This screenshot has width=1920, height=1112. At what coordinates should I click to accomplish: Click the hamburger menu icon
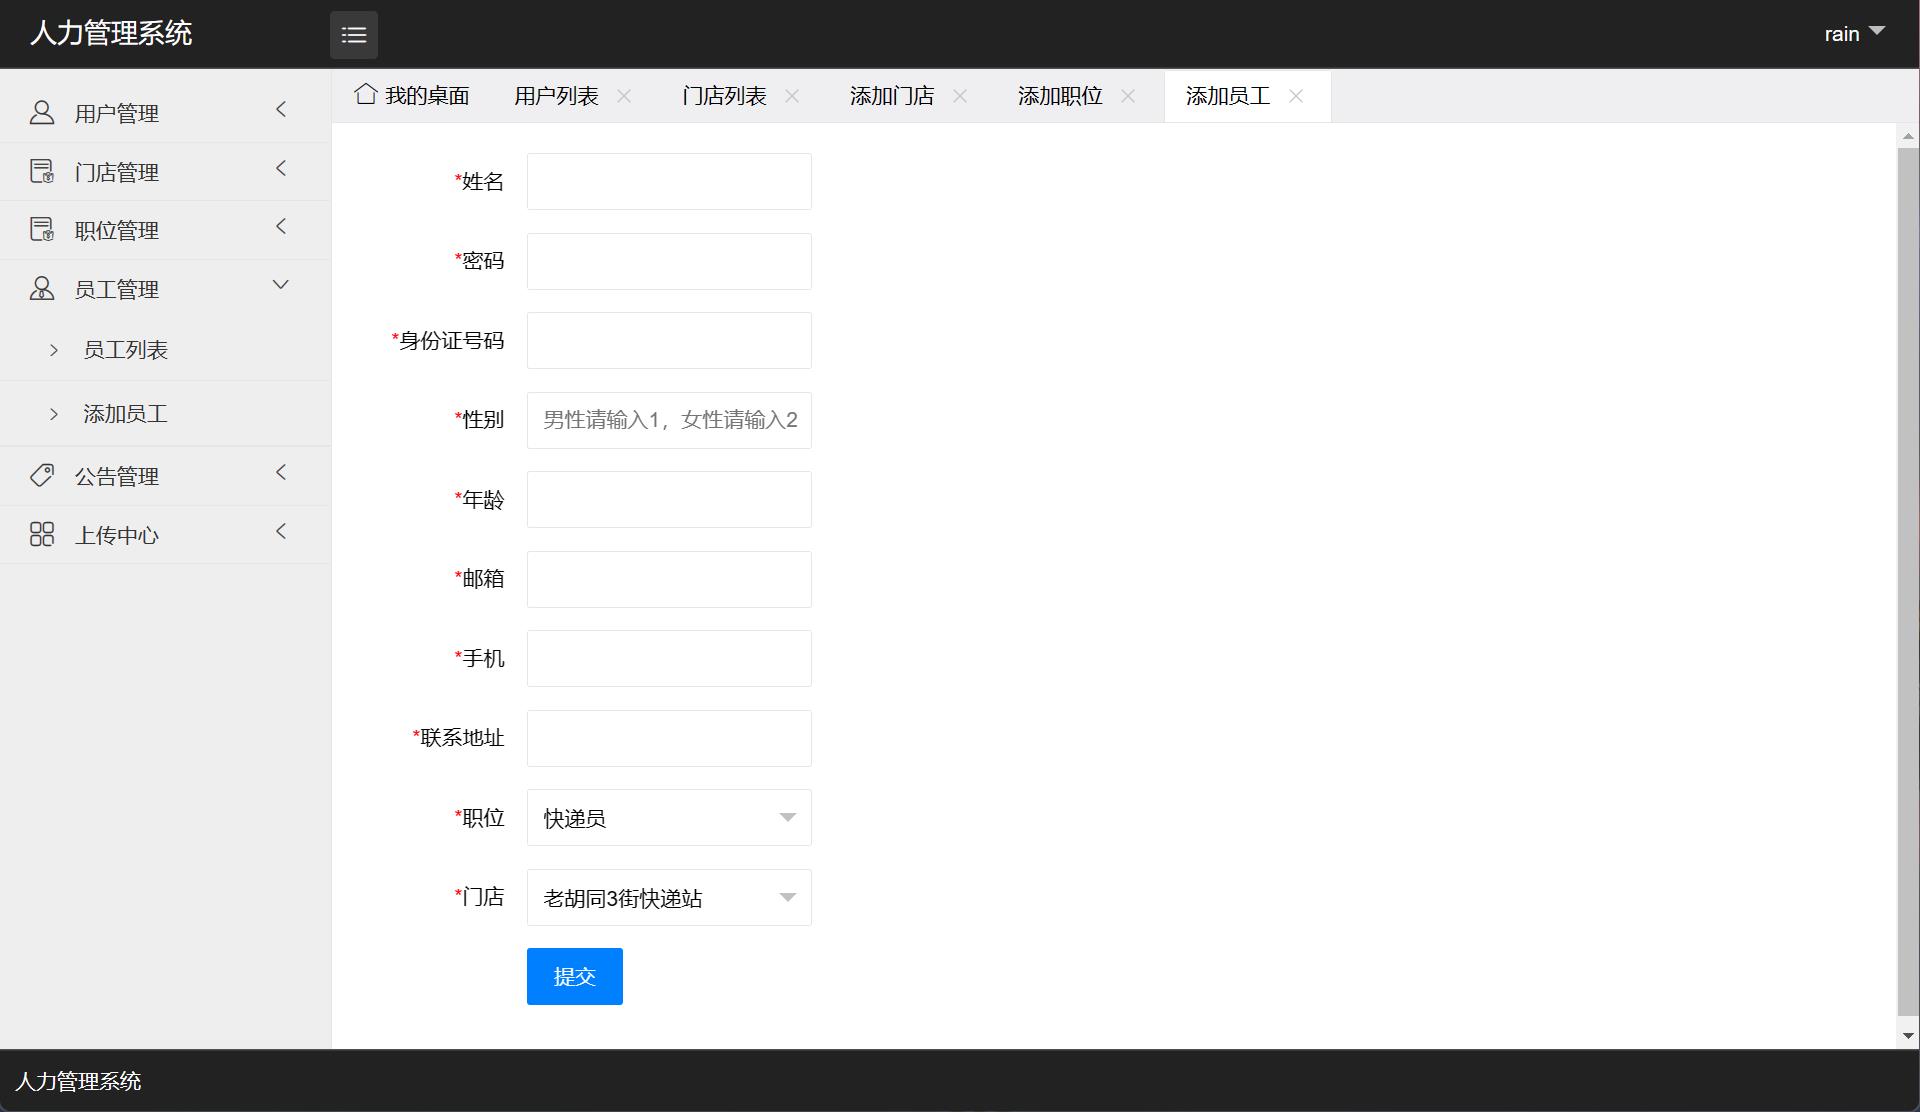click(354, 35)
